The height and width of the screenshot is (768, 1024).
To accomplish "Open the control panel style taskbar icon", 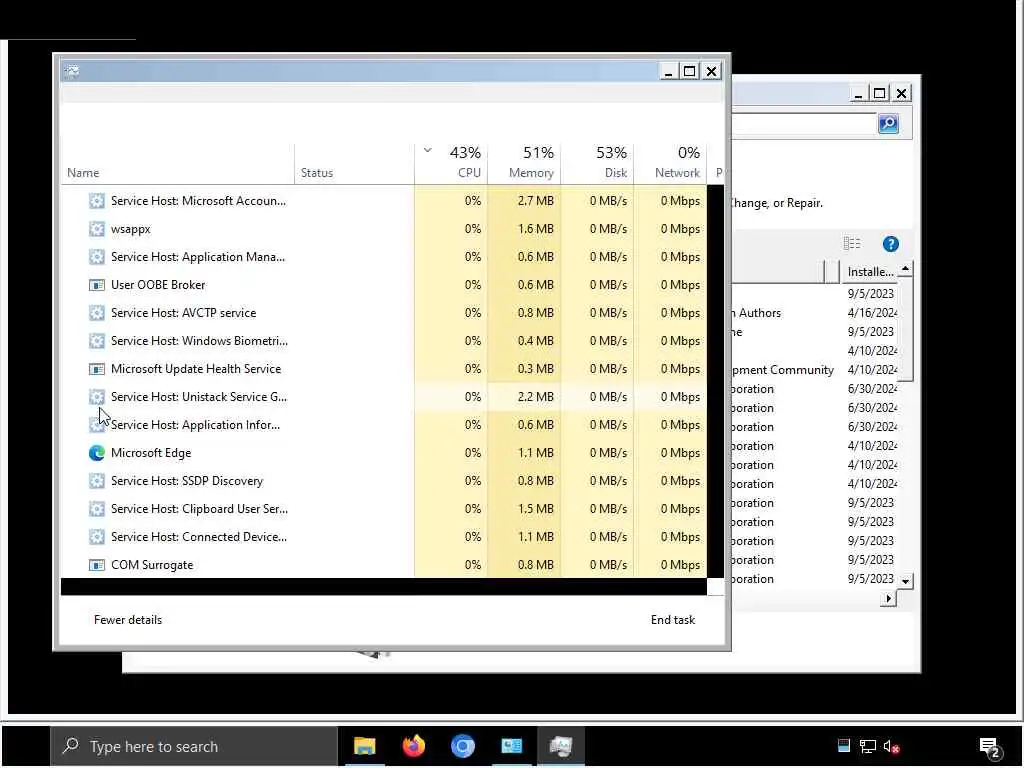I will click(511, 746).
